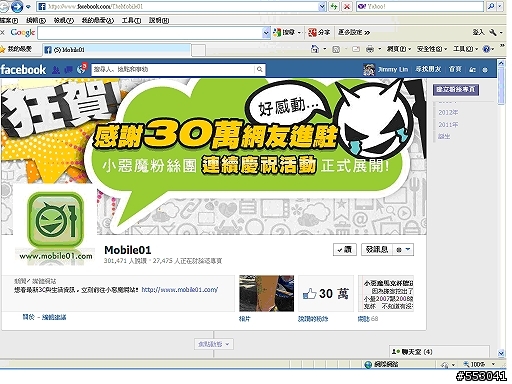
Task: Open the http://www.mobile01.com/ link
Action: 180,290
